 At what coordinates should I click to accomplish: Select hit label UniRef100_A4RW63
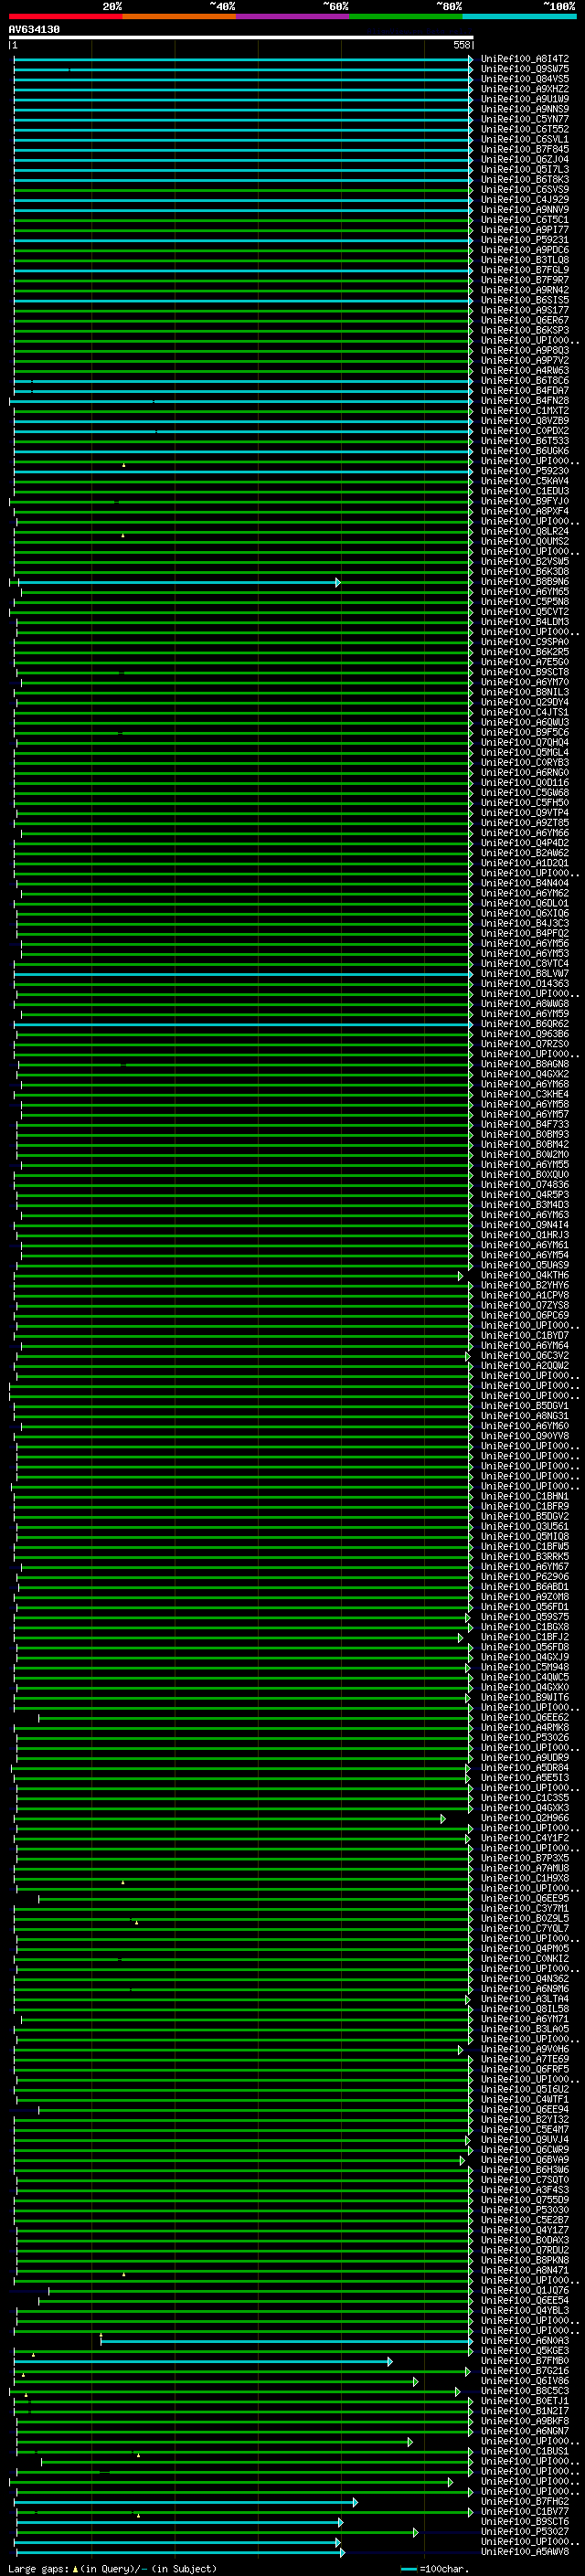click(524, 370)
